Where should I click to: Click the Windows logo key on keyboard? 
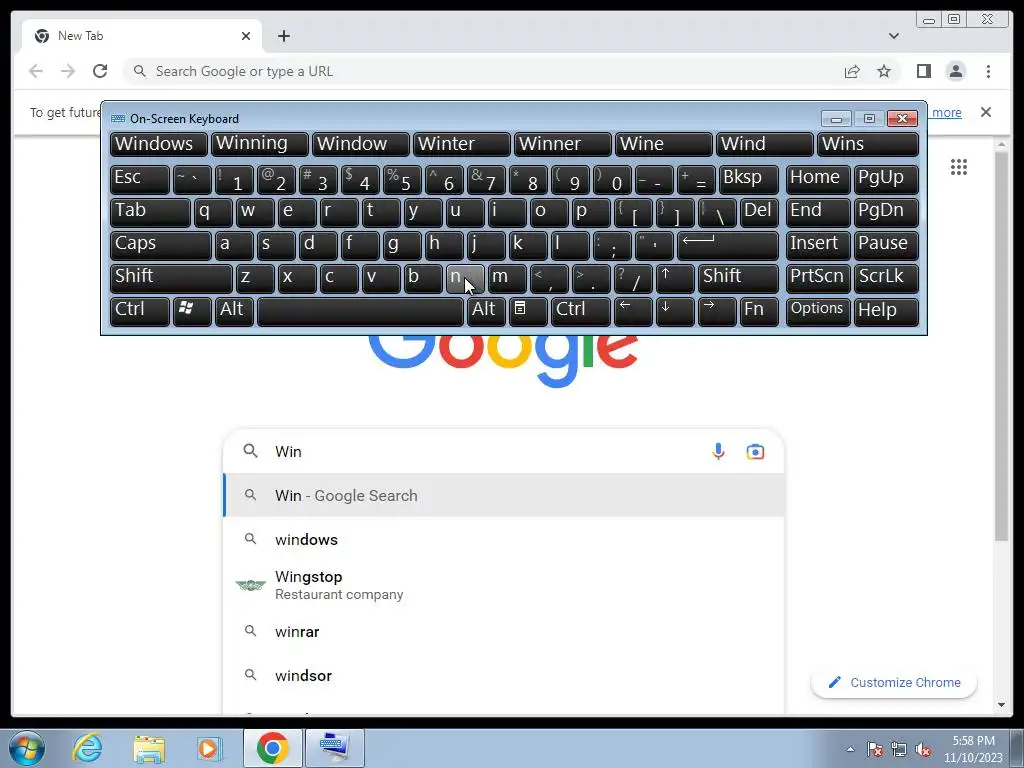pos(192,310)
